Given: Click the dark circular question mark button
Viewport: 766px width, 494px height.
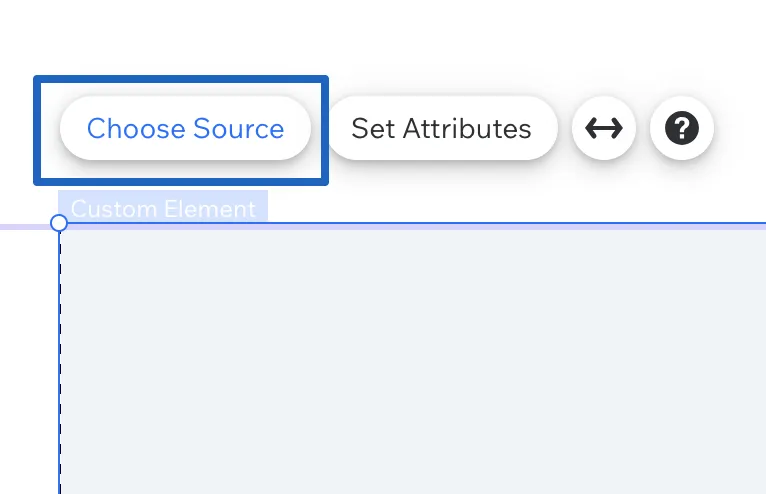Looking at the screenshot, I should tap(682, 129).
